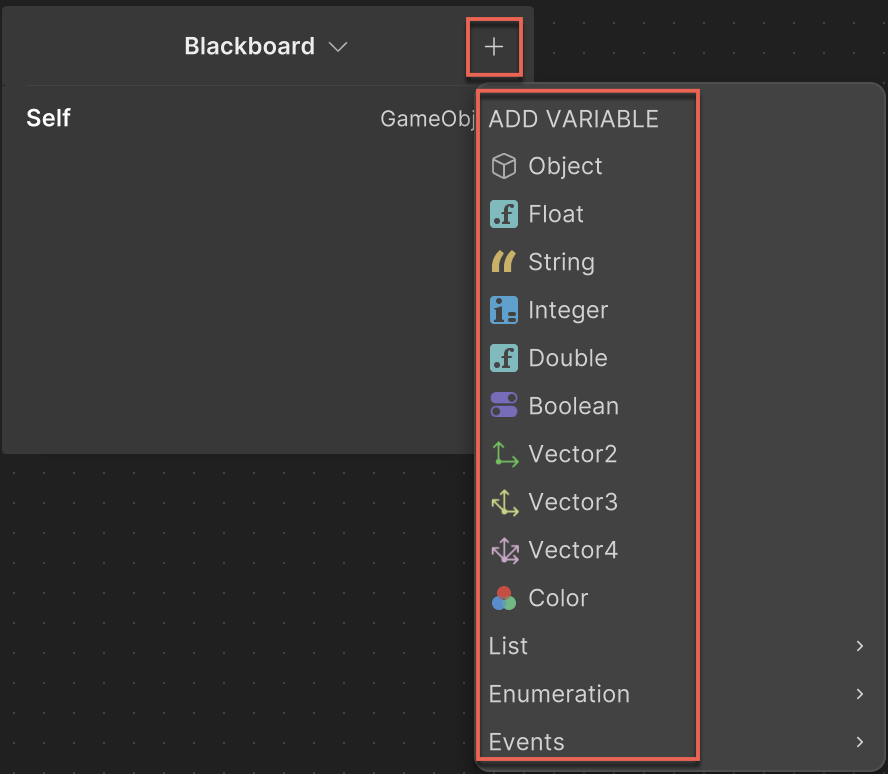888x774 pixels.
Task: Select the Self variable row
Action: pyautogui.click(x=49, y=118)
